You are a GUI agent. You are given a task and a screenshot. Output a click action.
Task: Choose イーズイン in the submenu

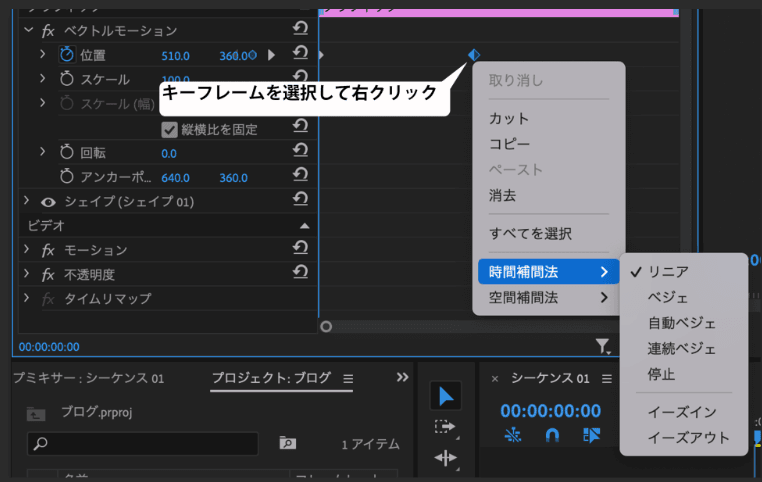(x=682, y=412)
